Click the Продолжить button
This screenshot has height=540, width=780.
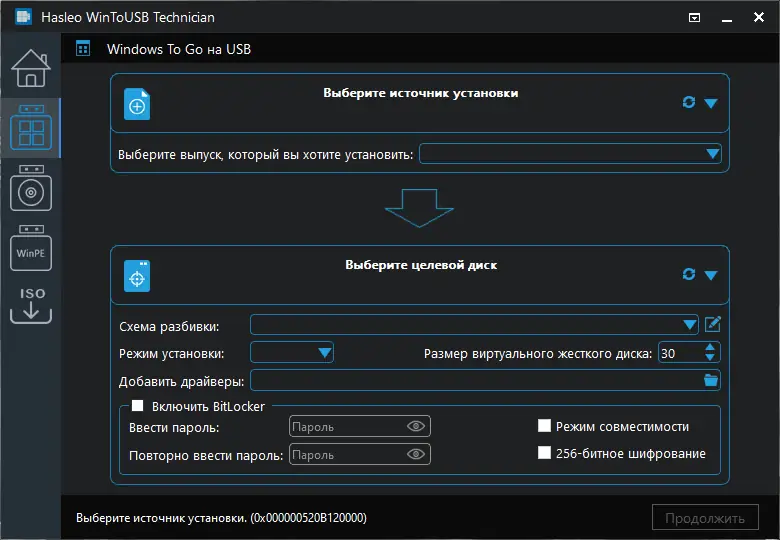705,518
